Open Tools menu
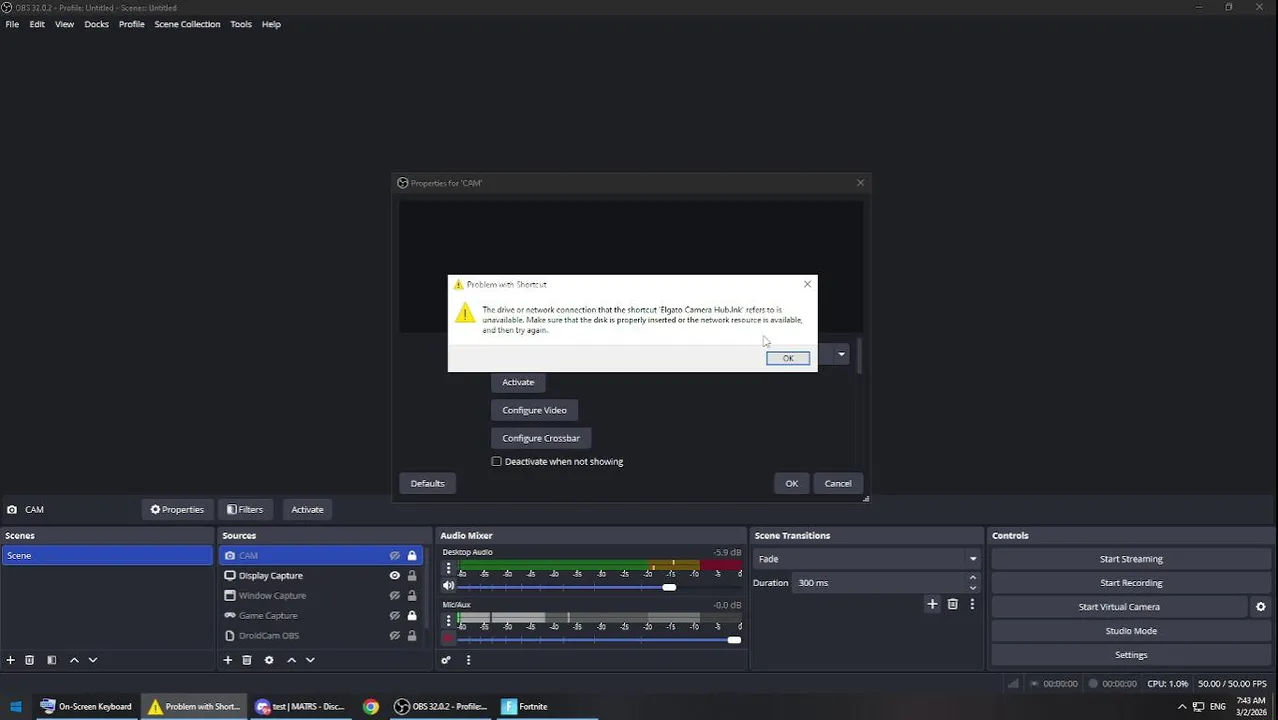Screen dimensions: 1278x720 click(241, 24)
